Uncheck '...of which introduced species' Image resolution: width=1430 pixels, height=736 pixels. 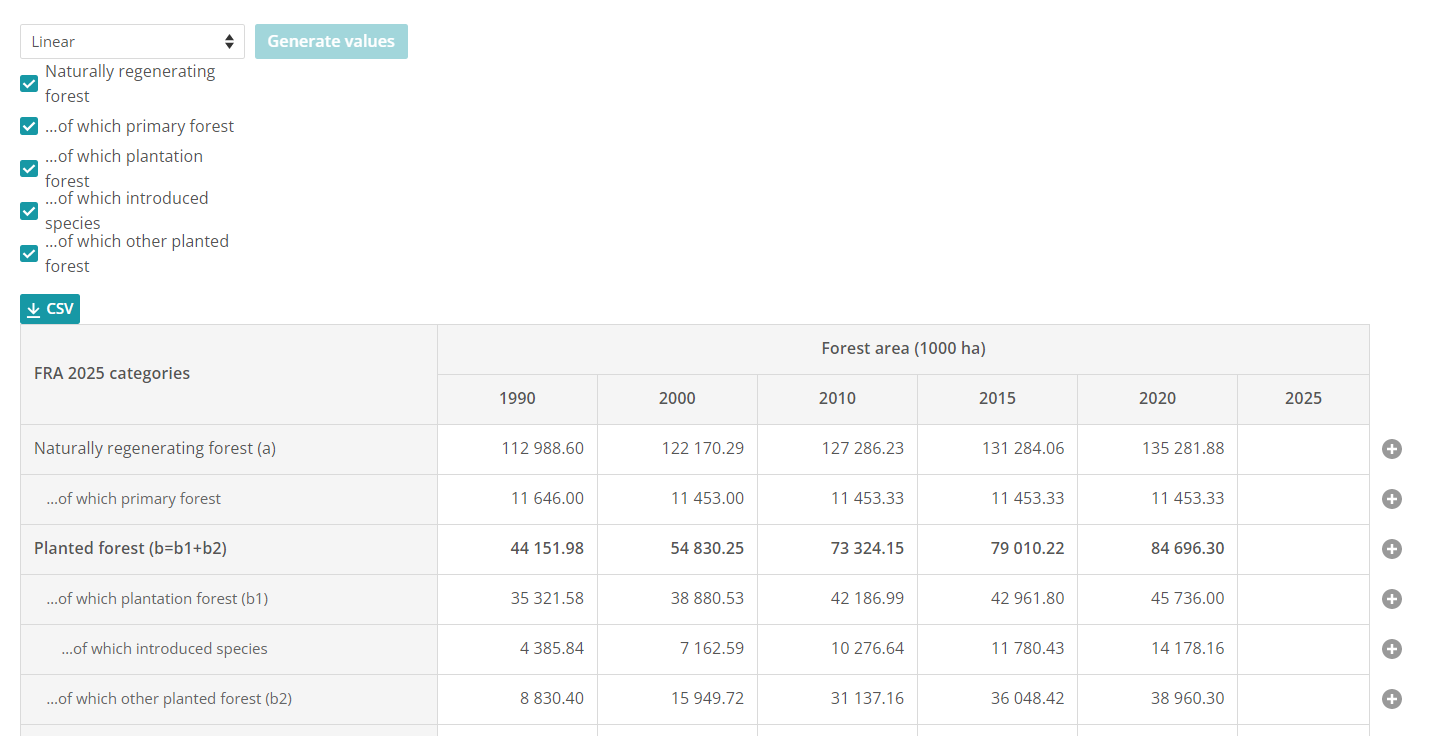[x=28, y=211]
